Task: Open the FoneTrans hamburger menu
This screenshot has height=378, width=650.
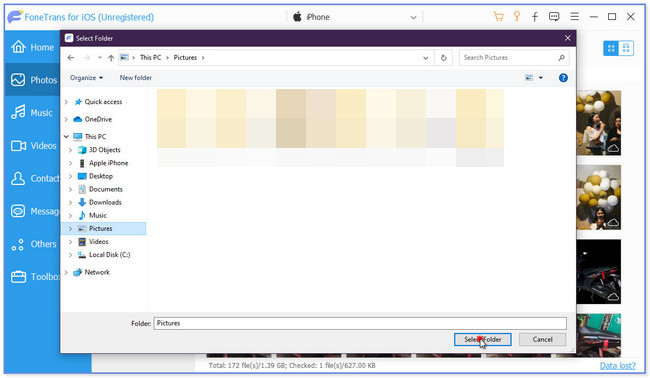Action: (574, 17)
